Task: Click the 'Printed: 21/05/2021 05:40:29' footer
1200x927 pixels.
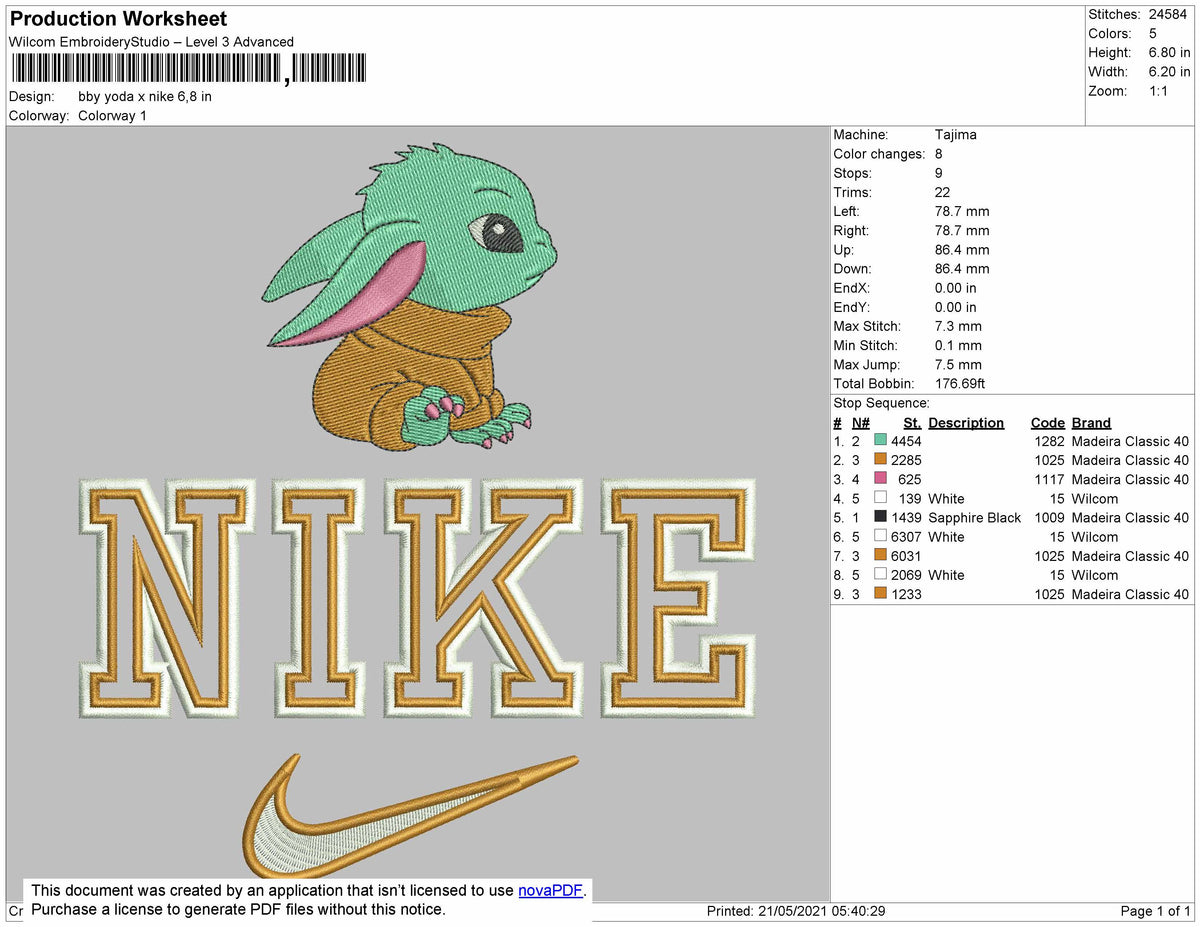Action: point(796,912)
